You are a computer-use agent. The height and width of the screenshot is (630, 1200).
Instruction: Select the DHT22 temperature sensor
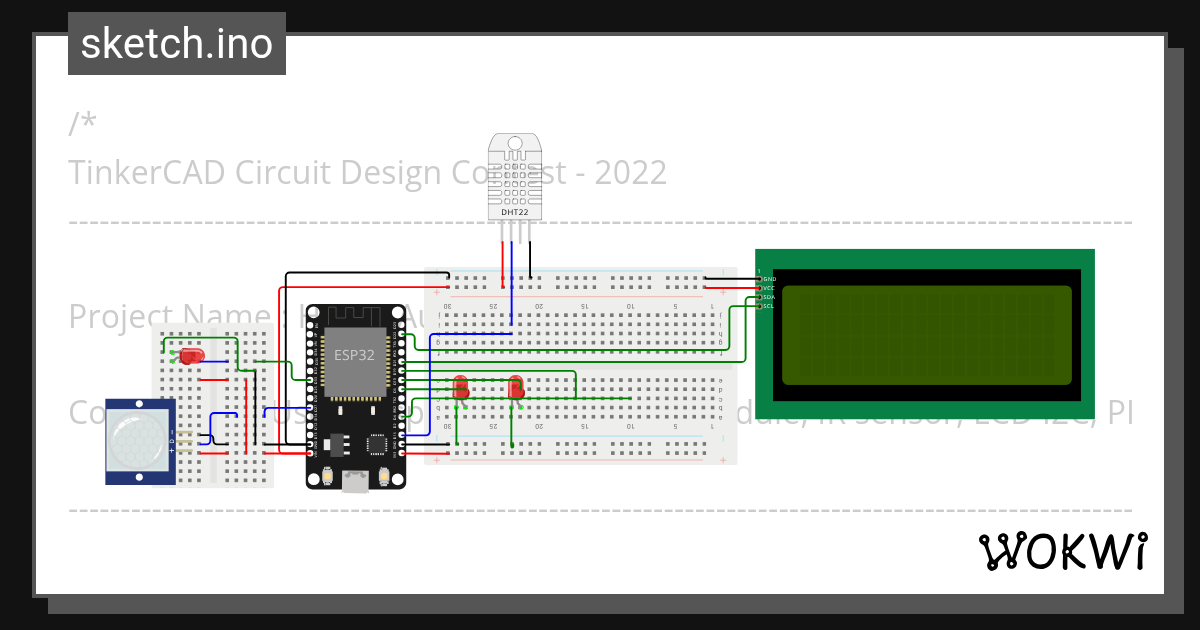(x=514, y=175)
